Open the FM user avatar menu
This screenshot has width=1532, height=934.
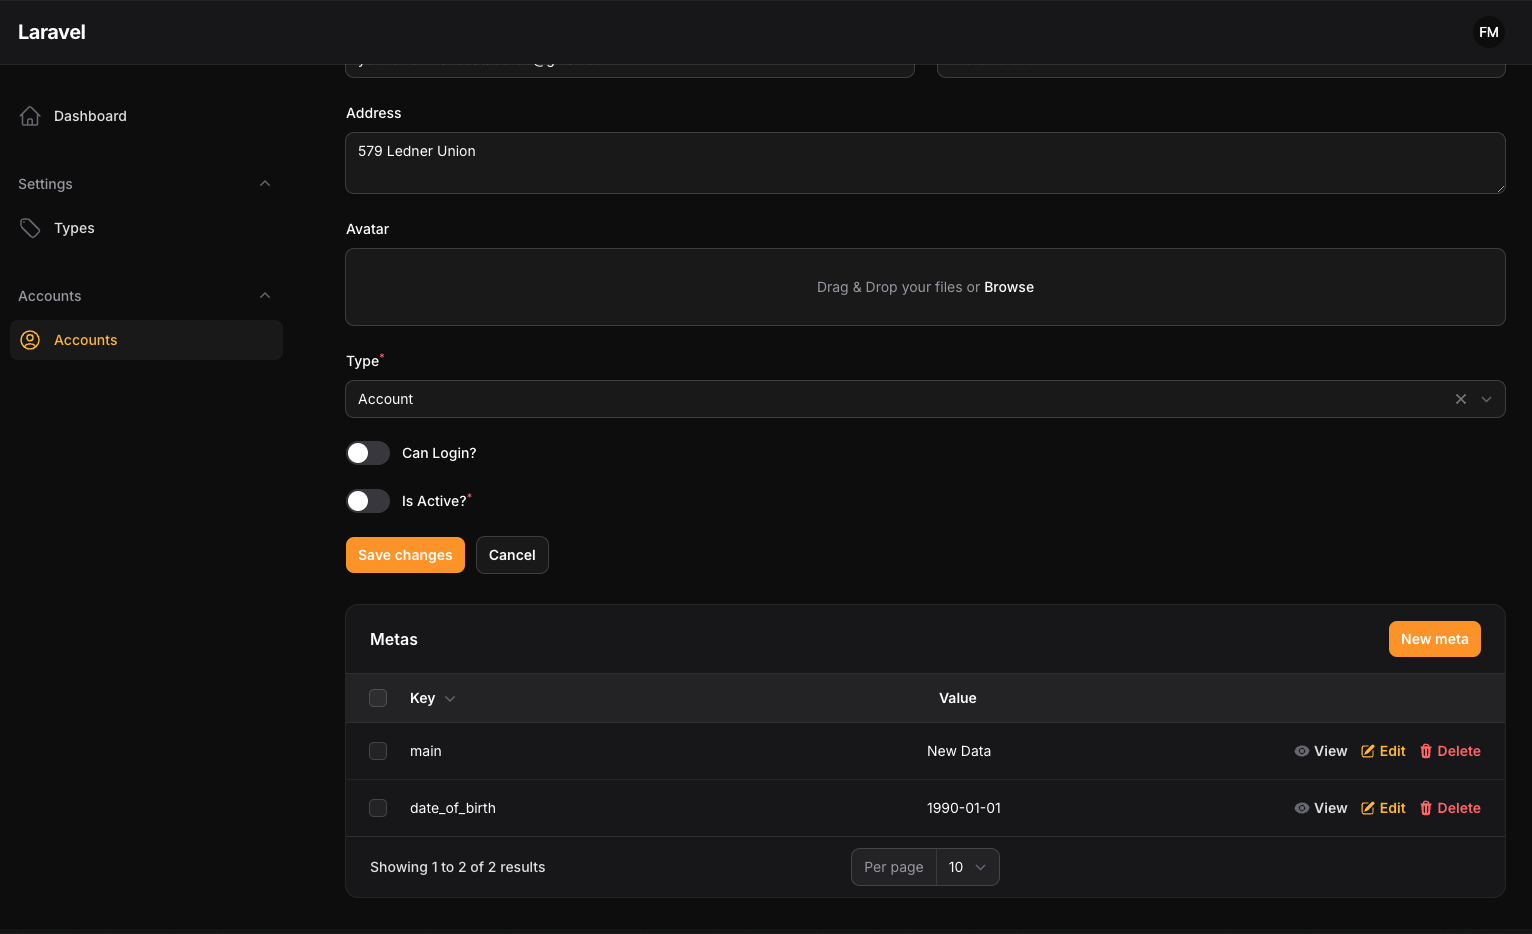point(1489,32)
